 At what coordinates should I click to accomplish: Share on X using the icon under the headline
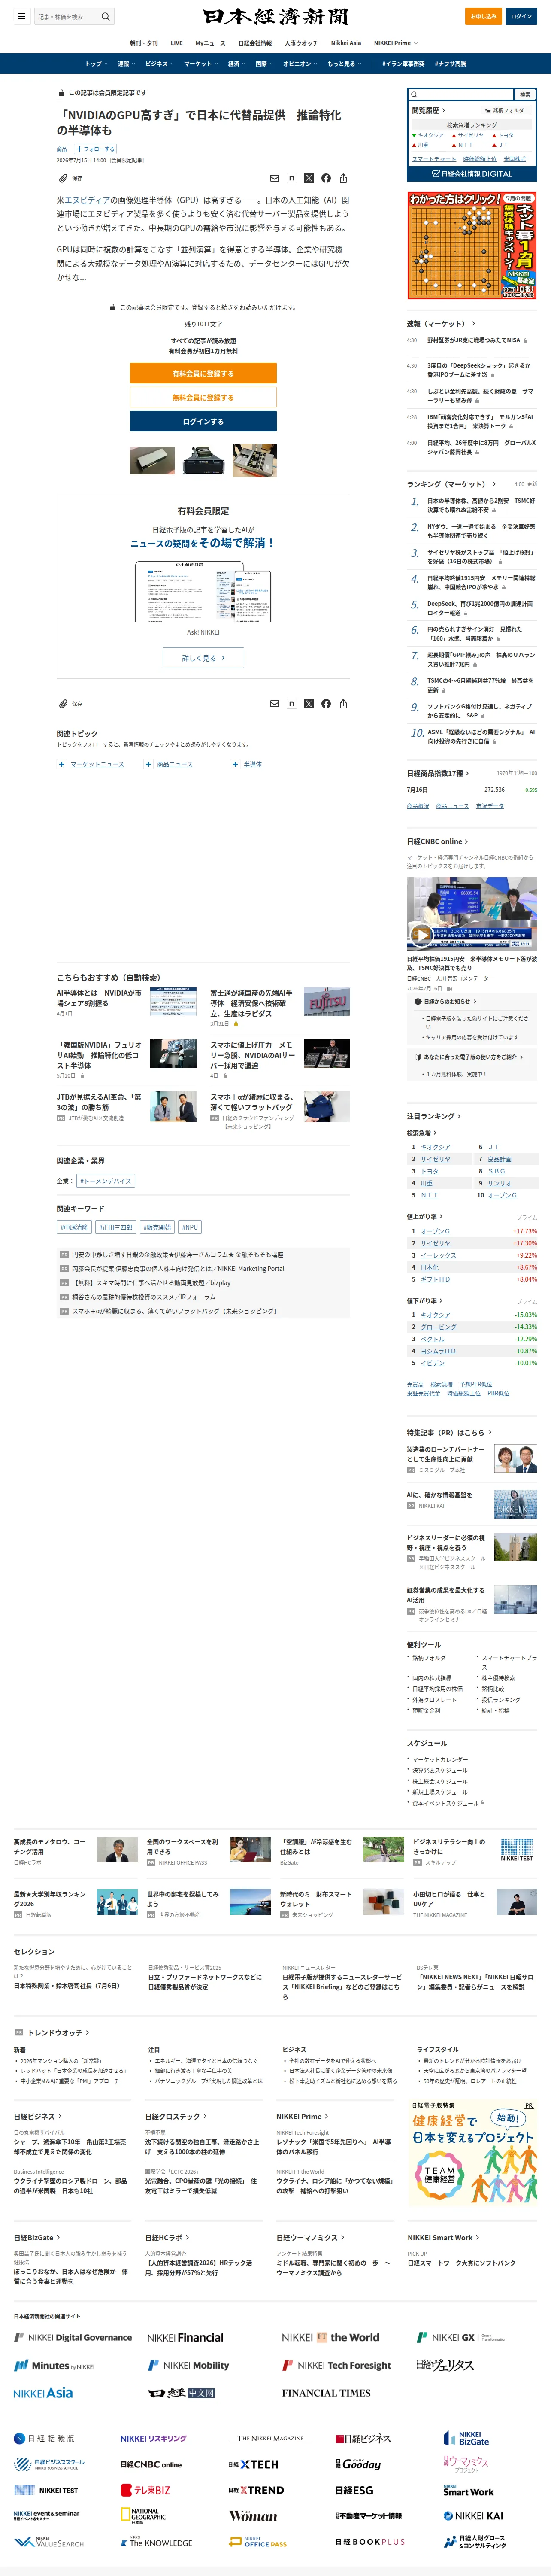pos(309,178)
